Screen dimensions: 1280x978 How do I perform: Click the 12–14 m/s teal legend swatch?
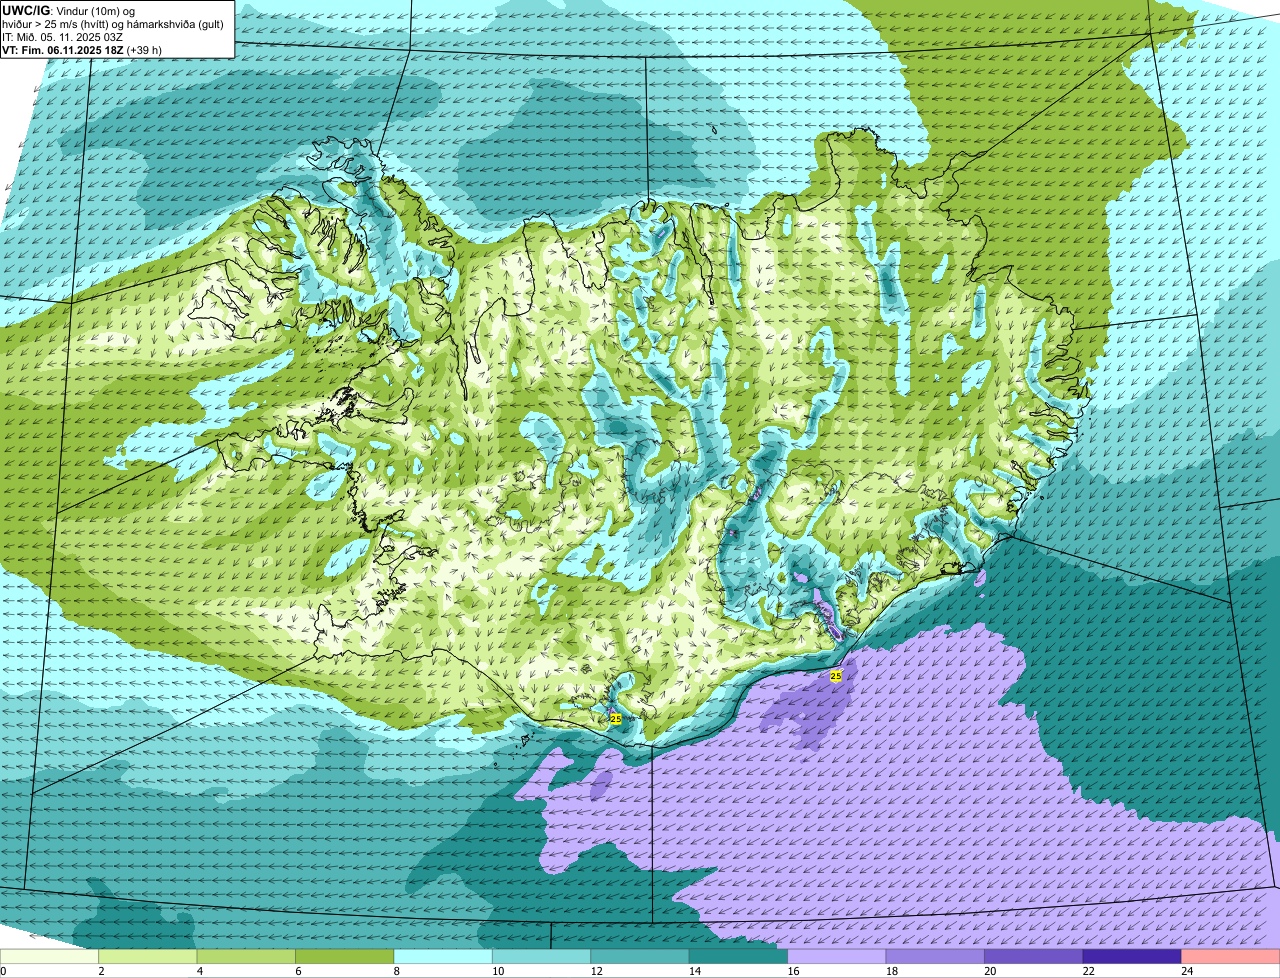640,956
